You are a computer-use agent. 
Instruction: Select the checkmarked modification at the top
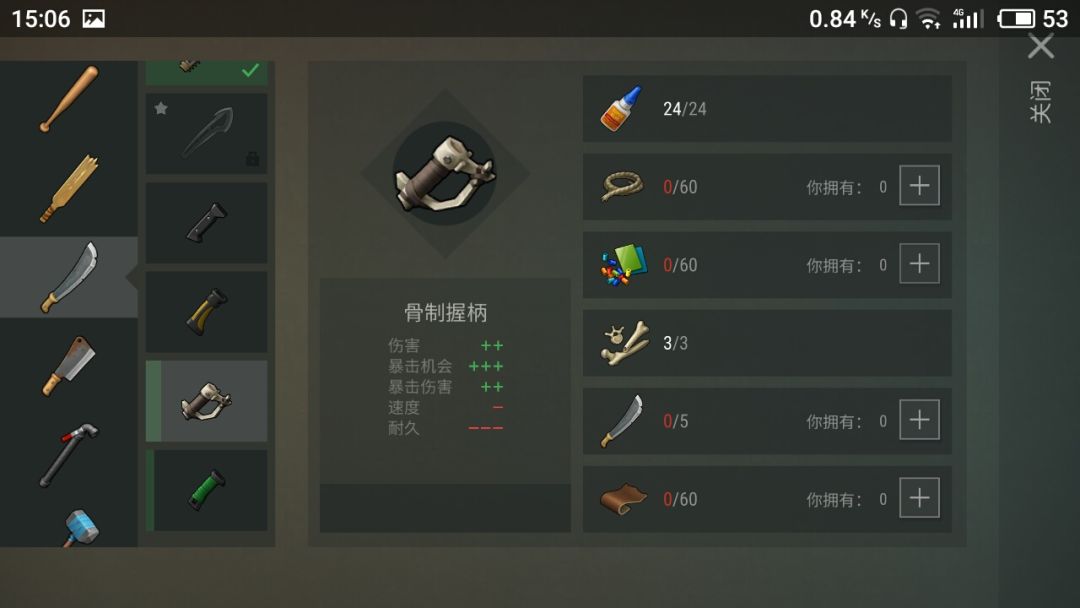(x=207, y=72)
